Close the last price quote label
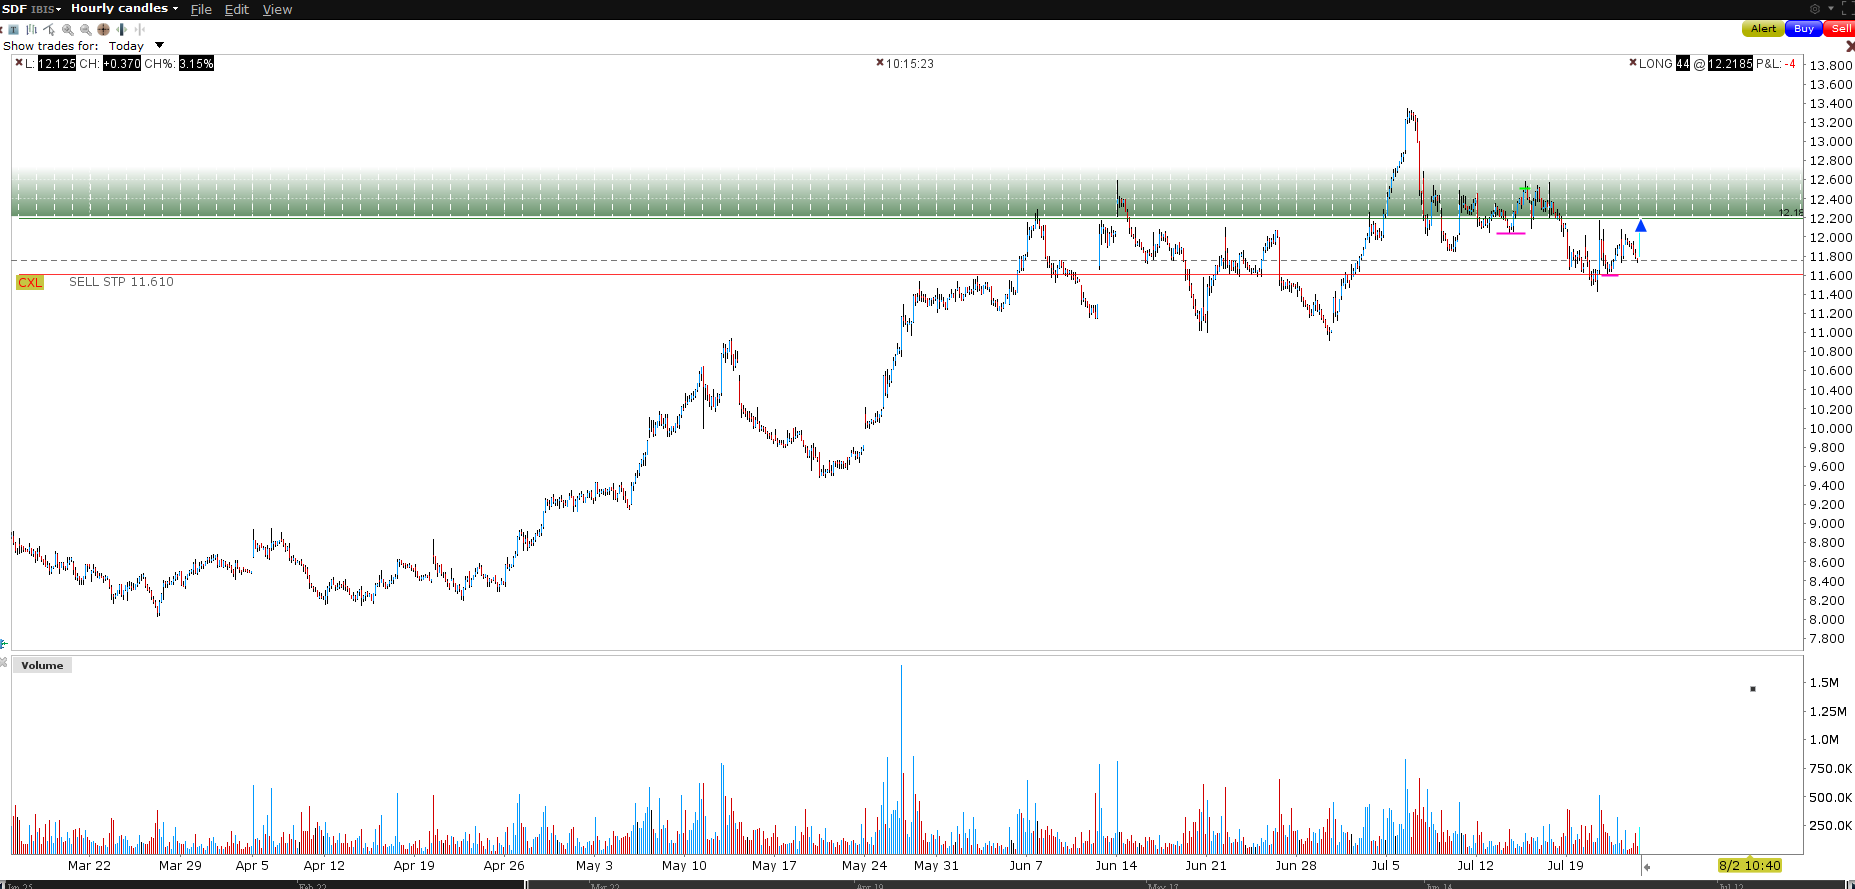This screenshot has width=1855, height=889. point(19,63)
